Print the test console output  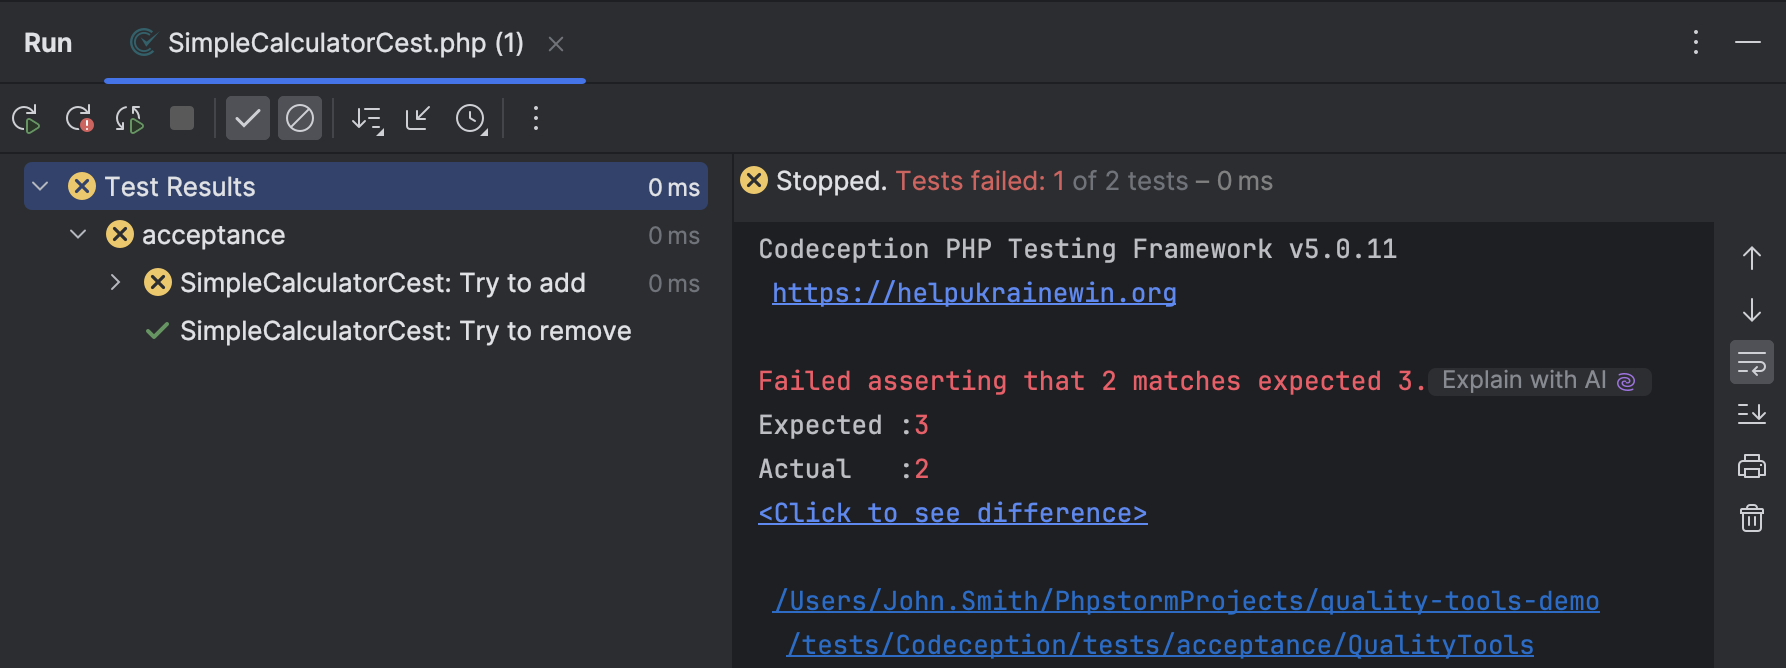(1751, 466)
